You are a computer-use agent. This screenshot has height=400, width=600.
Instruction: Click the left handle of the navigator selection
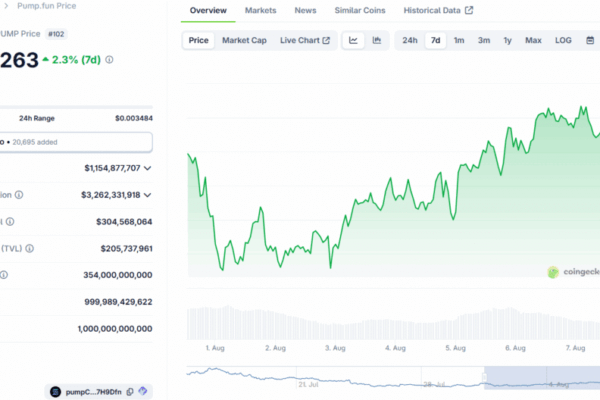(x=484, y=378)
